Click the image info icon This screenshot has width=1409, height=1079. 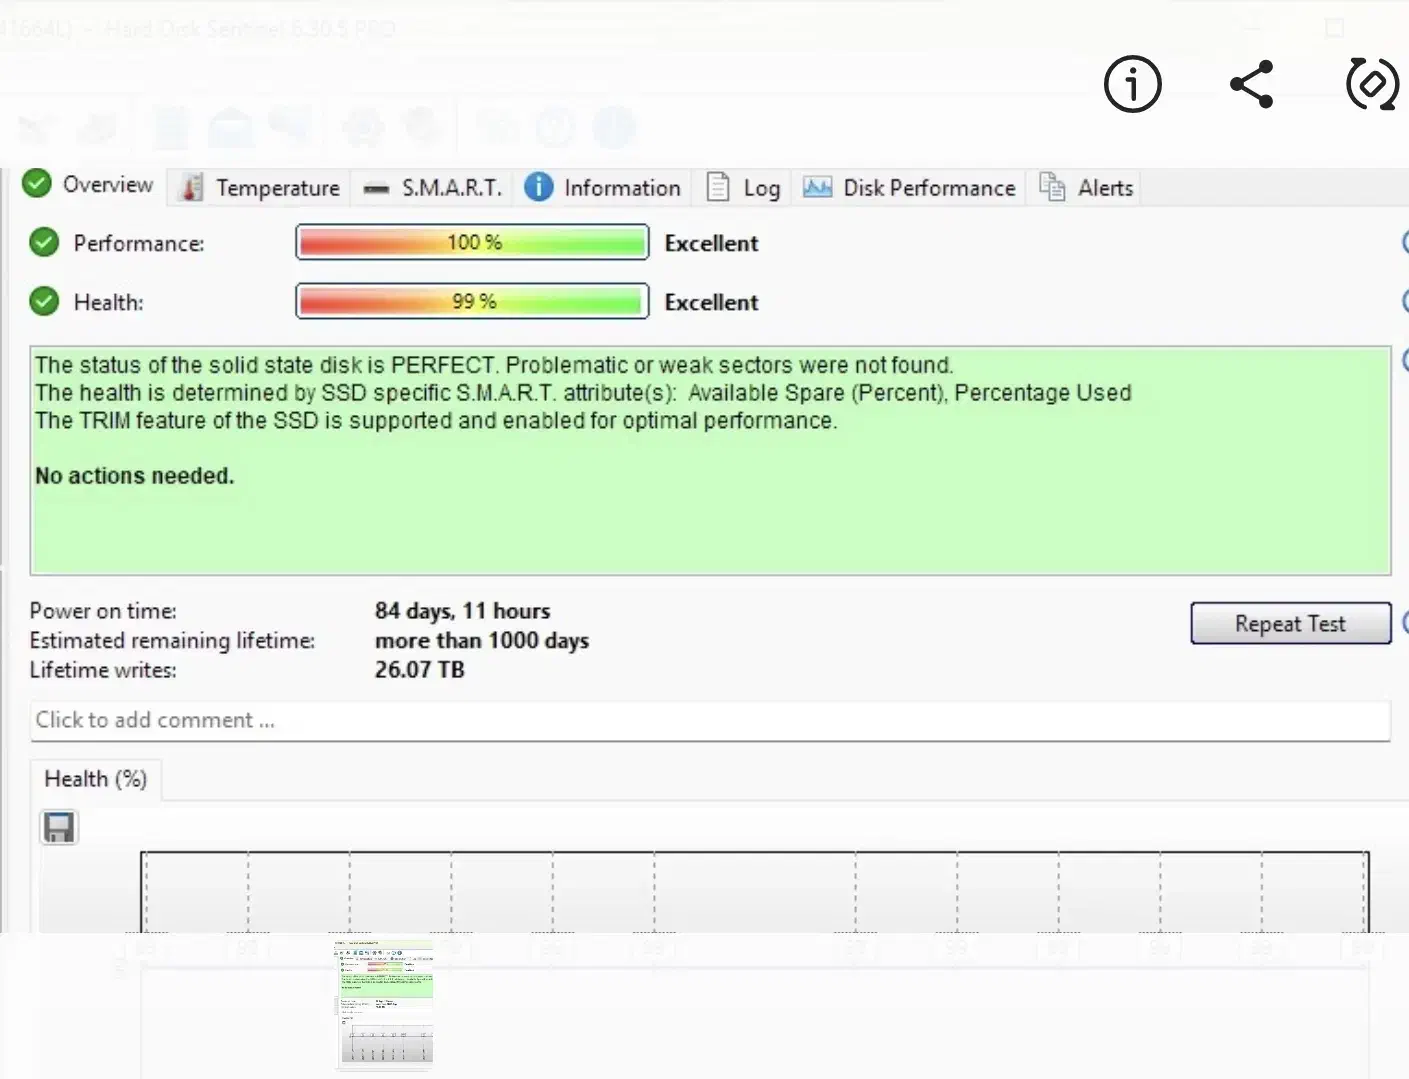coord(1132,84)
